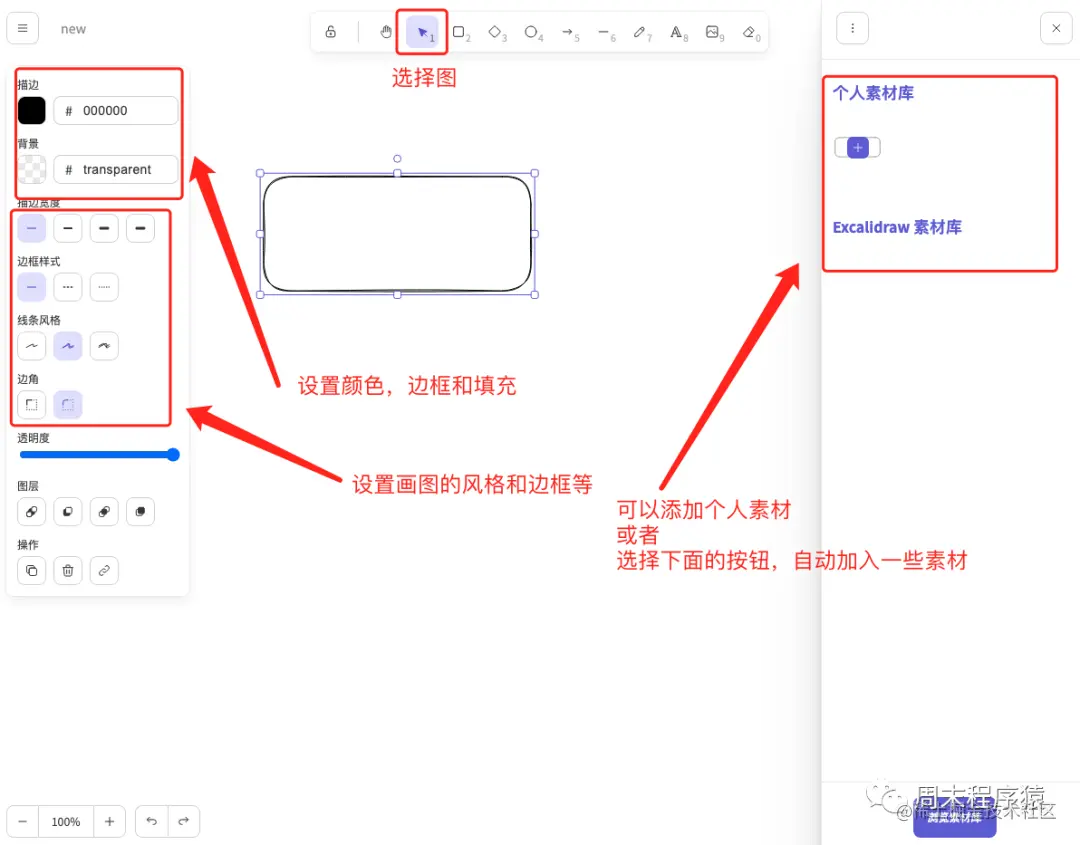
Task: Select the insert image tool
Action: (713, 32)
